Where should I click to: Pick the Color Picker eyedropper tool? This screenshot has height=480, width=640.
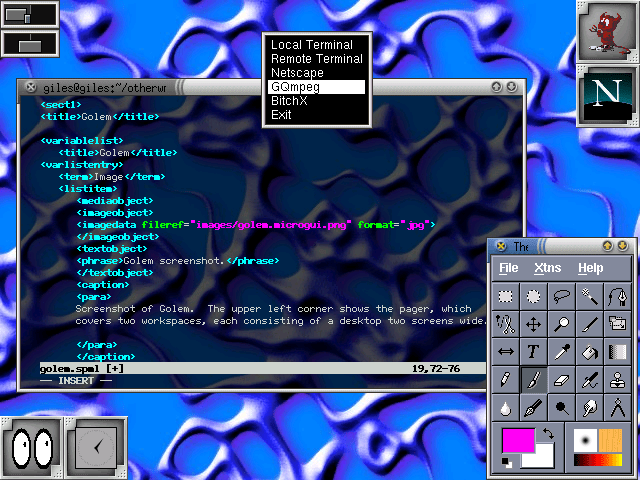[562, 352]
